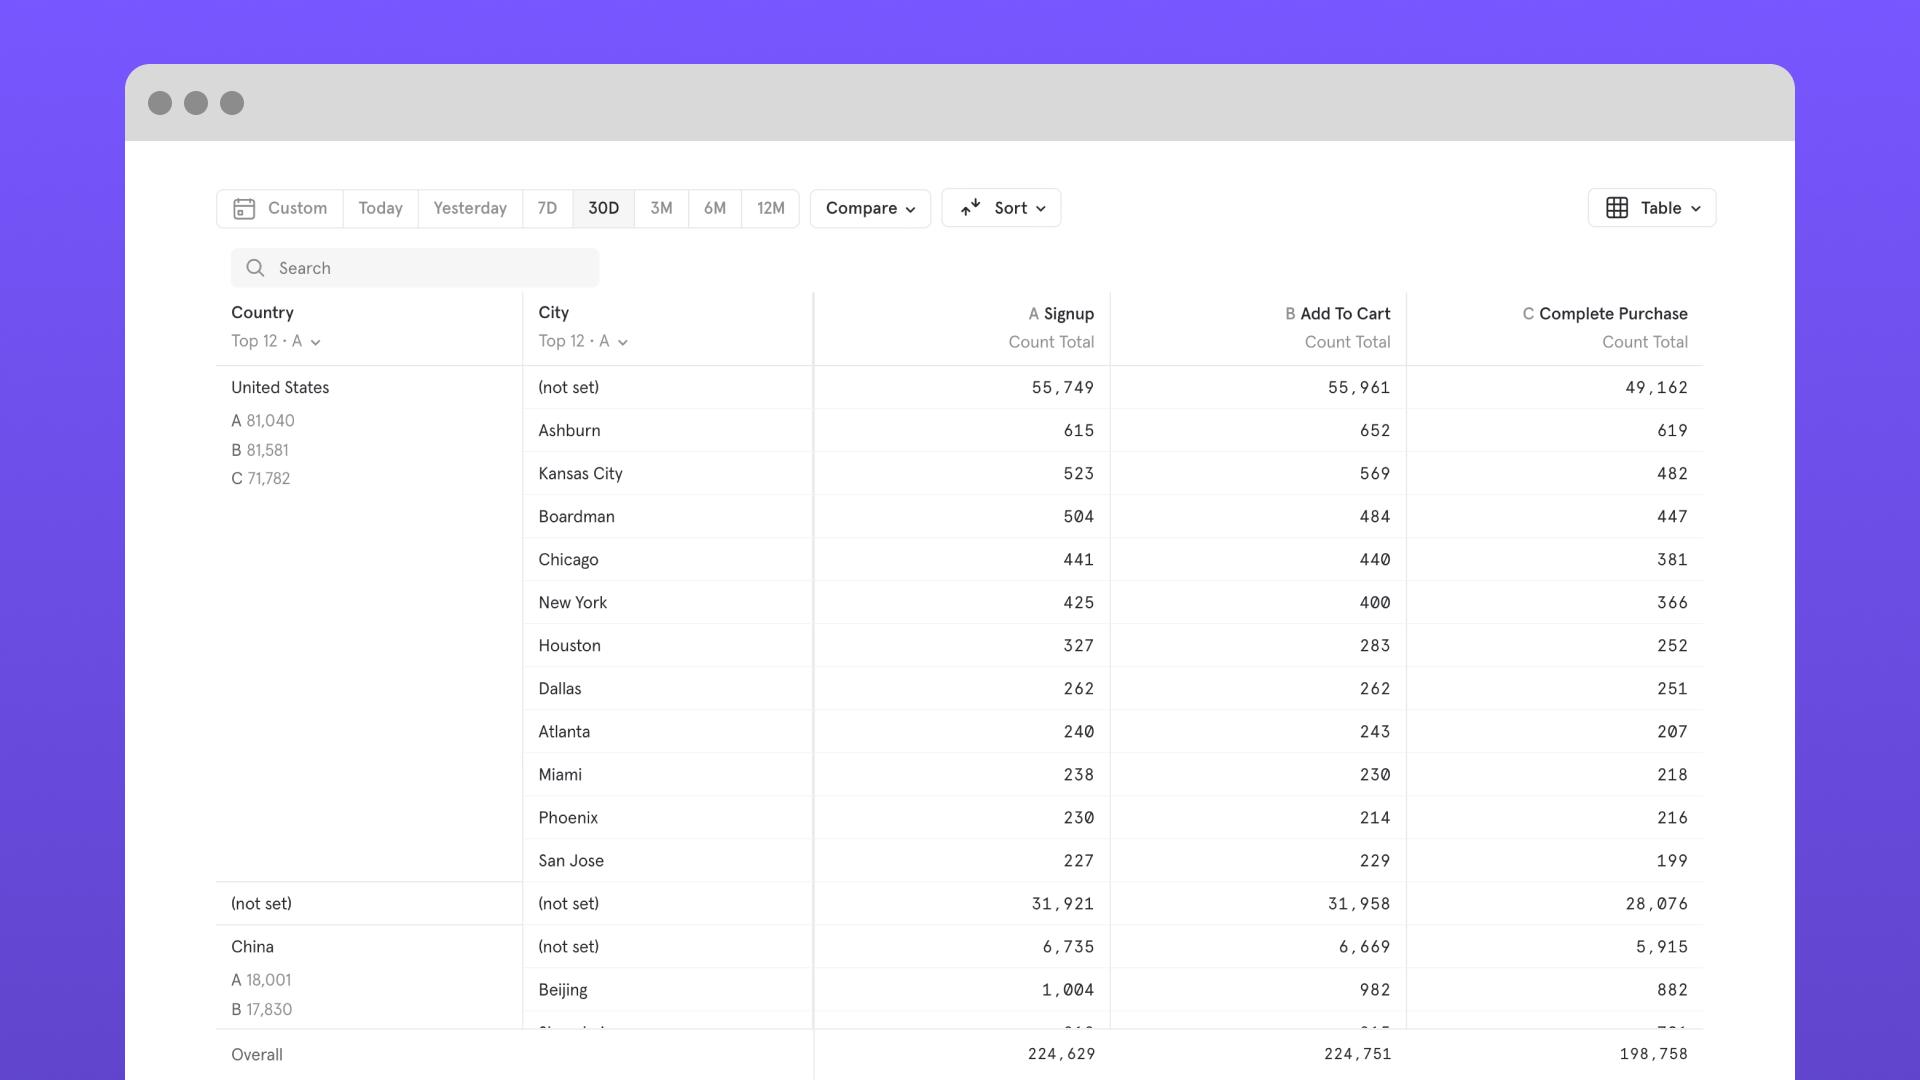Image resolution: width=1920 pixels, height=1080 pixels.
Task: Click the calendar icon next to Custom
Action: 243,208
